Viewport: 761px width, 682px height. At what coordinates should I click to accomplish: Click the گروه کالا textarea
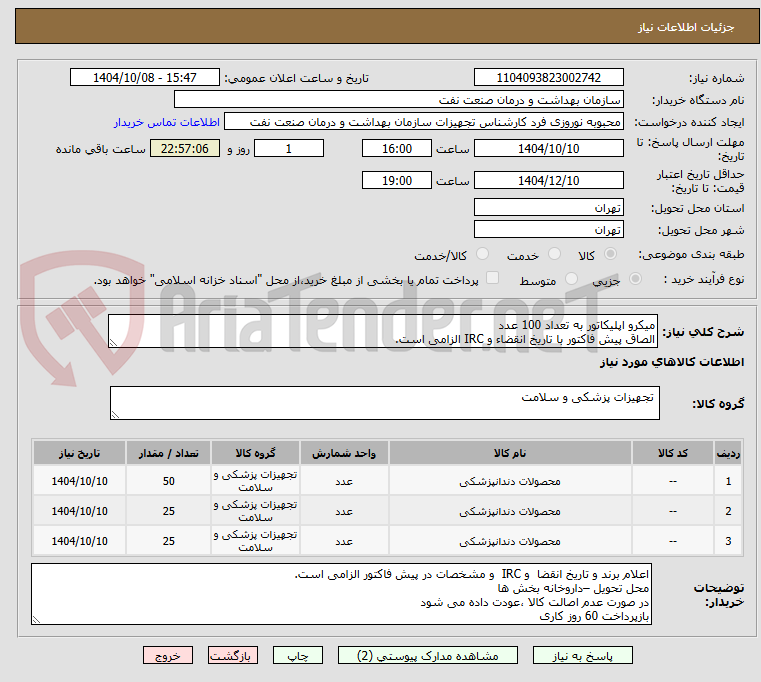[x=384, y=403]
